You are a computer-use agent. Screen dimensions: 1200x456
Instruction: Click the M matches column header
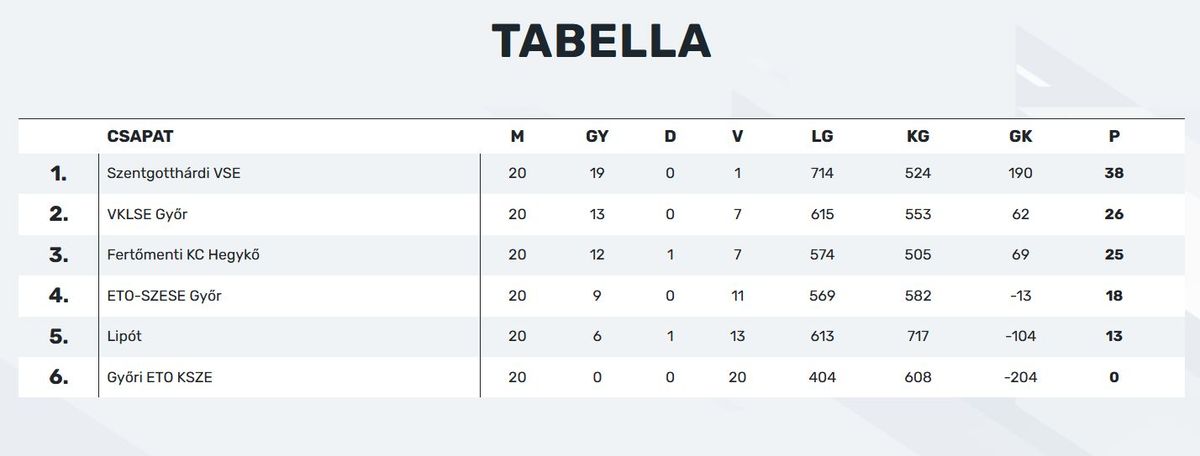tap(517, 137)
